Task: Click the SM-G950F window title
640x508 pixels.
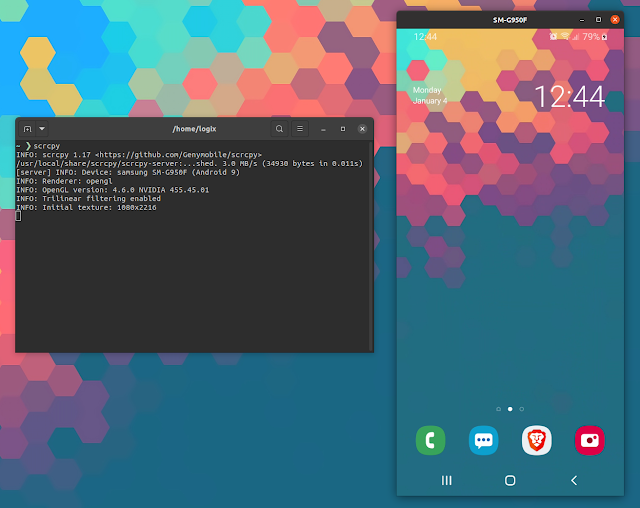Action: point(510,20)
